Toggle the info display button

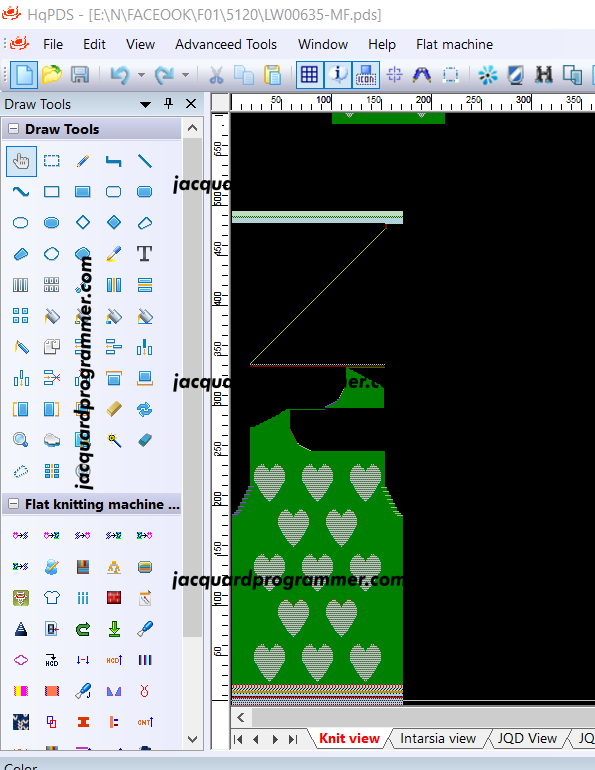tap(338, 75)
